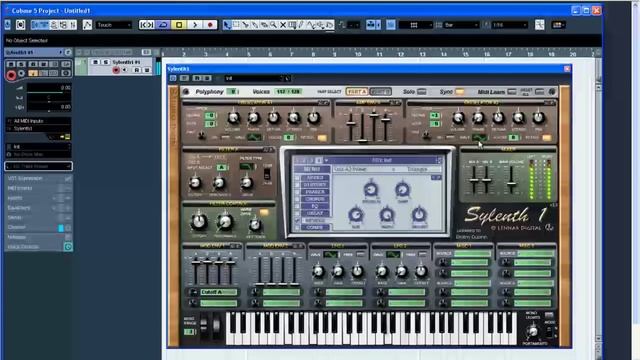Open the preset dropdown arrow in Sylenth1 display

coord(326,160)
